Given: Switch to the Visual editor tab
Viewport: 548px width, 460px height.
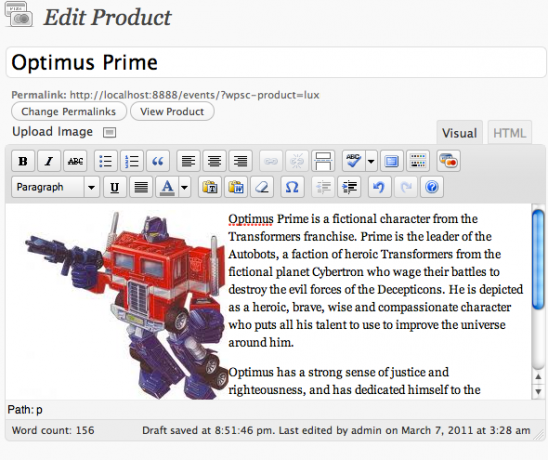Looking at the screenshot, I should pyautogui.click(x=459, y=133).
